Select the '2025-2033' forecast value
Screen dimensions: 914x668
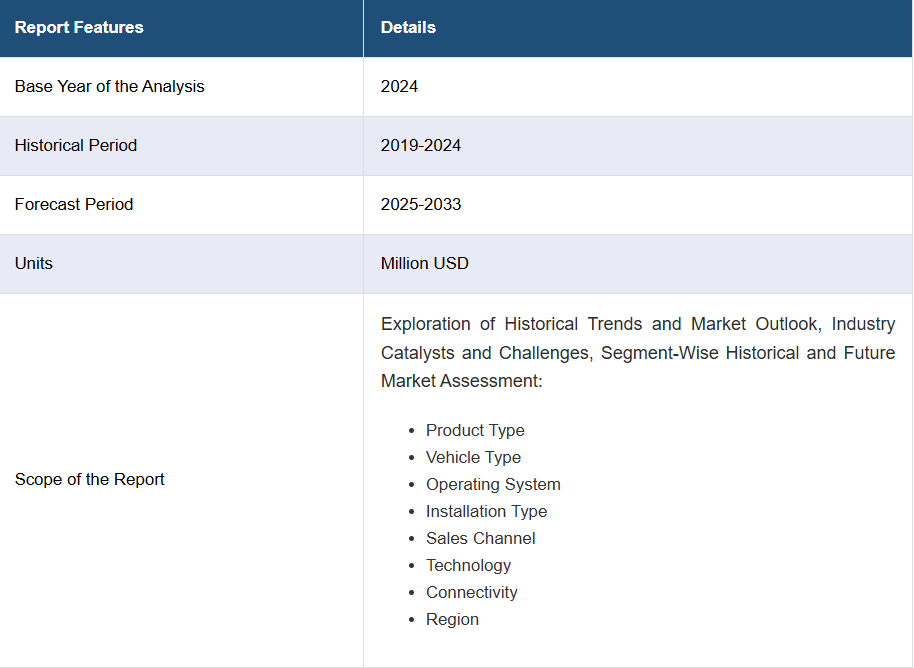[x=421, y=204]
